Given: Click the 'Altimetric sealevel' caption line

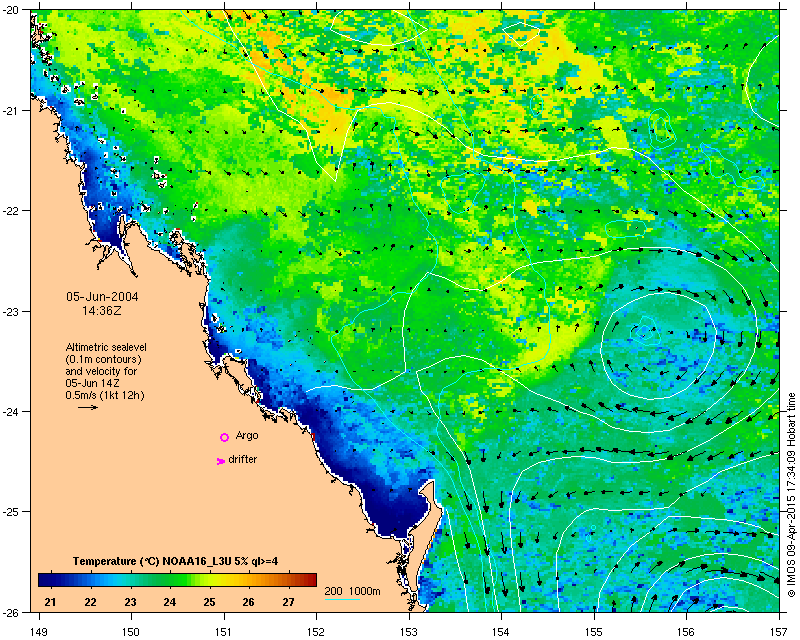Looking at the screenshot, I should (x=106, y=347).
